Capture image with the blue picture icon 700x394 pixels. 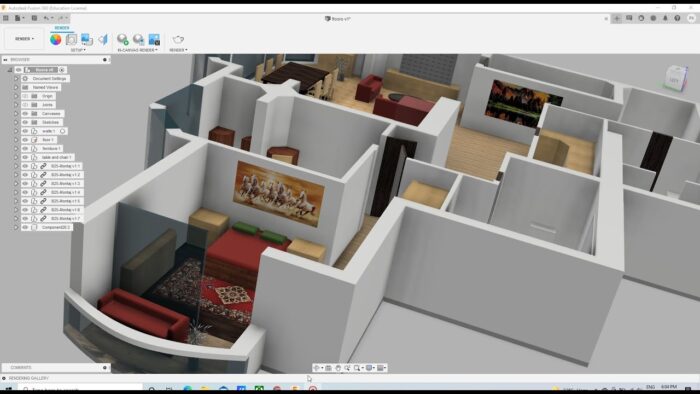click(154, 39)
